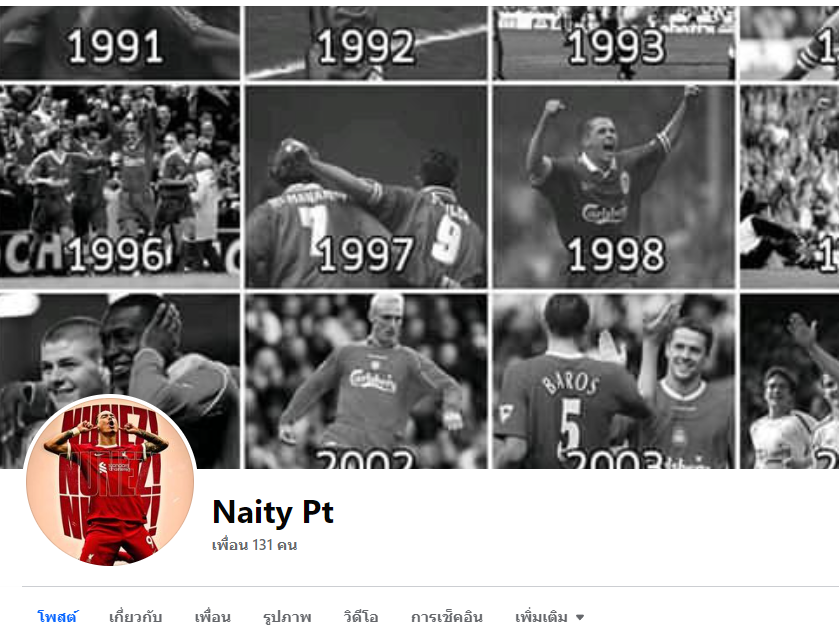Open the เกี่ยวกับ tab
This screenshot has height=627, width=839.
[135, 616]
